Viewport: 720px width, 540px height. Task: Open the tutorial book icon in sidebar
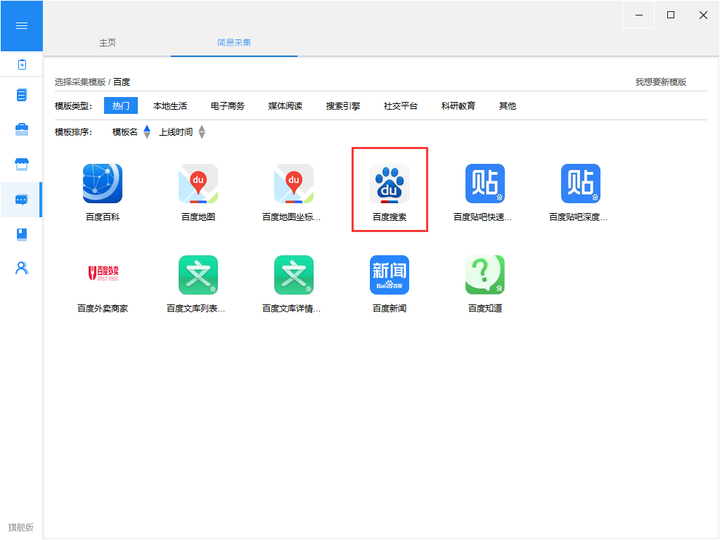pos(22,234)
